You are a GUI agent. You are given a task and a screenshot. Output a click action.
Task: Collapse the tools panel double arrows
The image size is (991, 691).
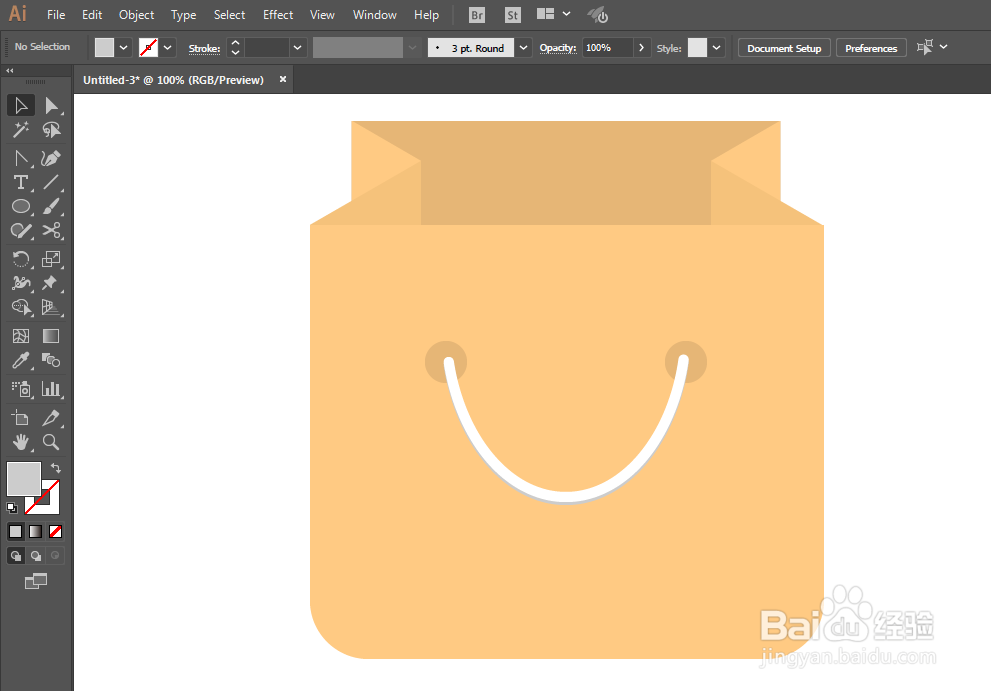(x=9, y=70)
